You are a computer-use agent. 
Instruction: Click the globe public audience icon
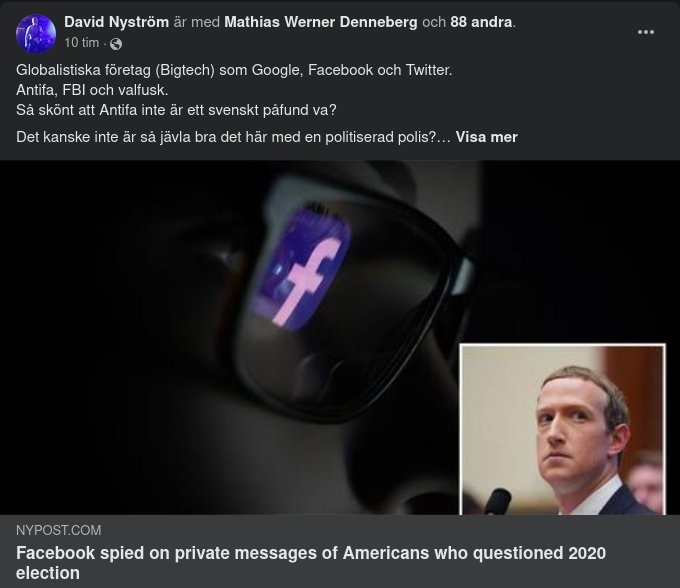click(116, 44)
